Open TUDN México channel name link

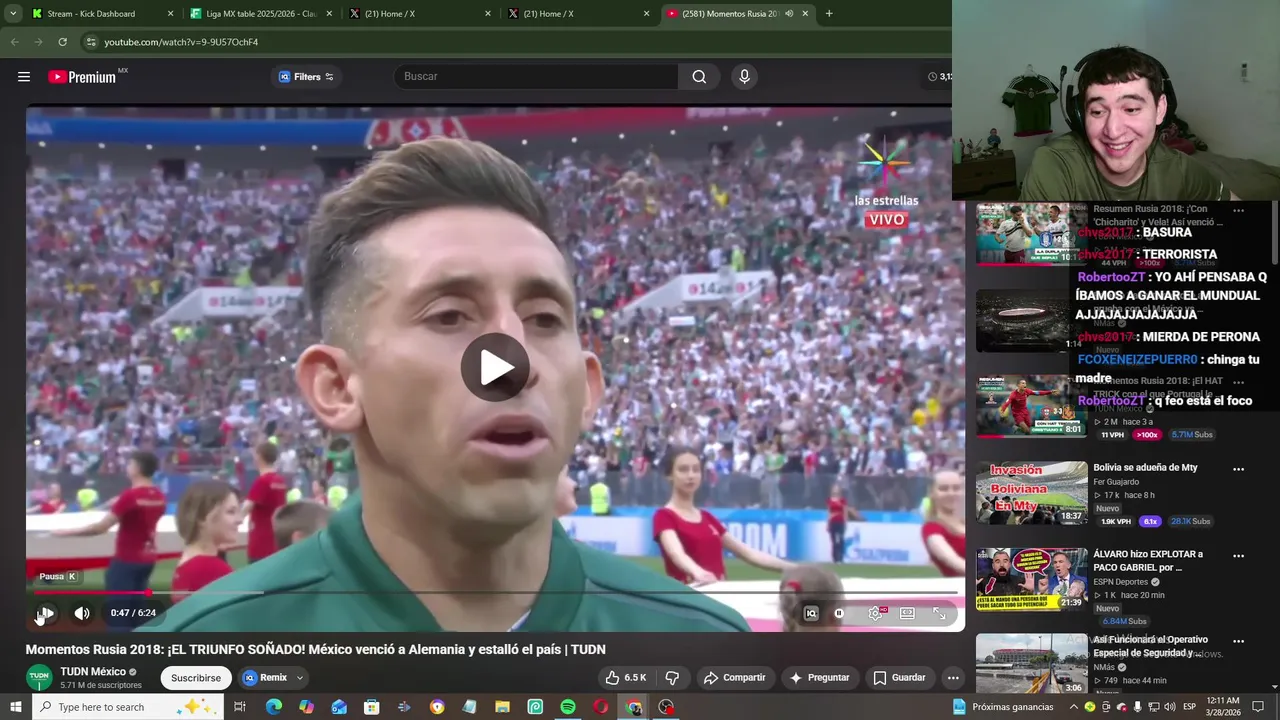click(x=93, y=672)
